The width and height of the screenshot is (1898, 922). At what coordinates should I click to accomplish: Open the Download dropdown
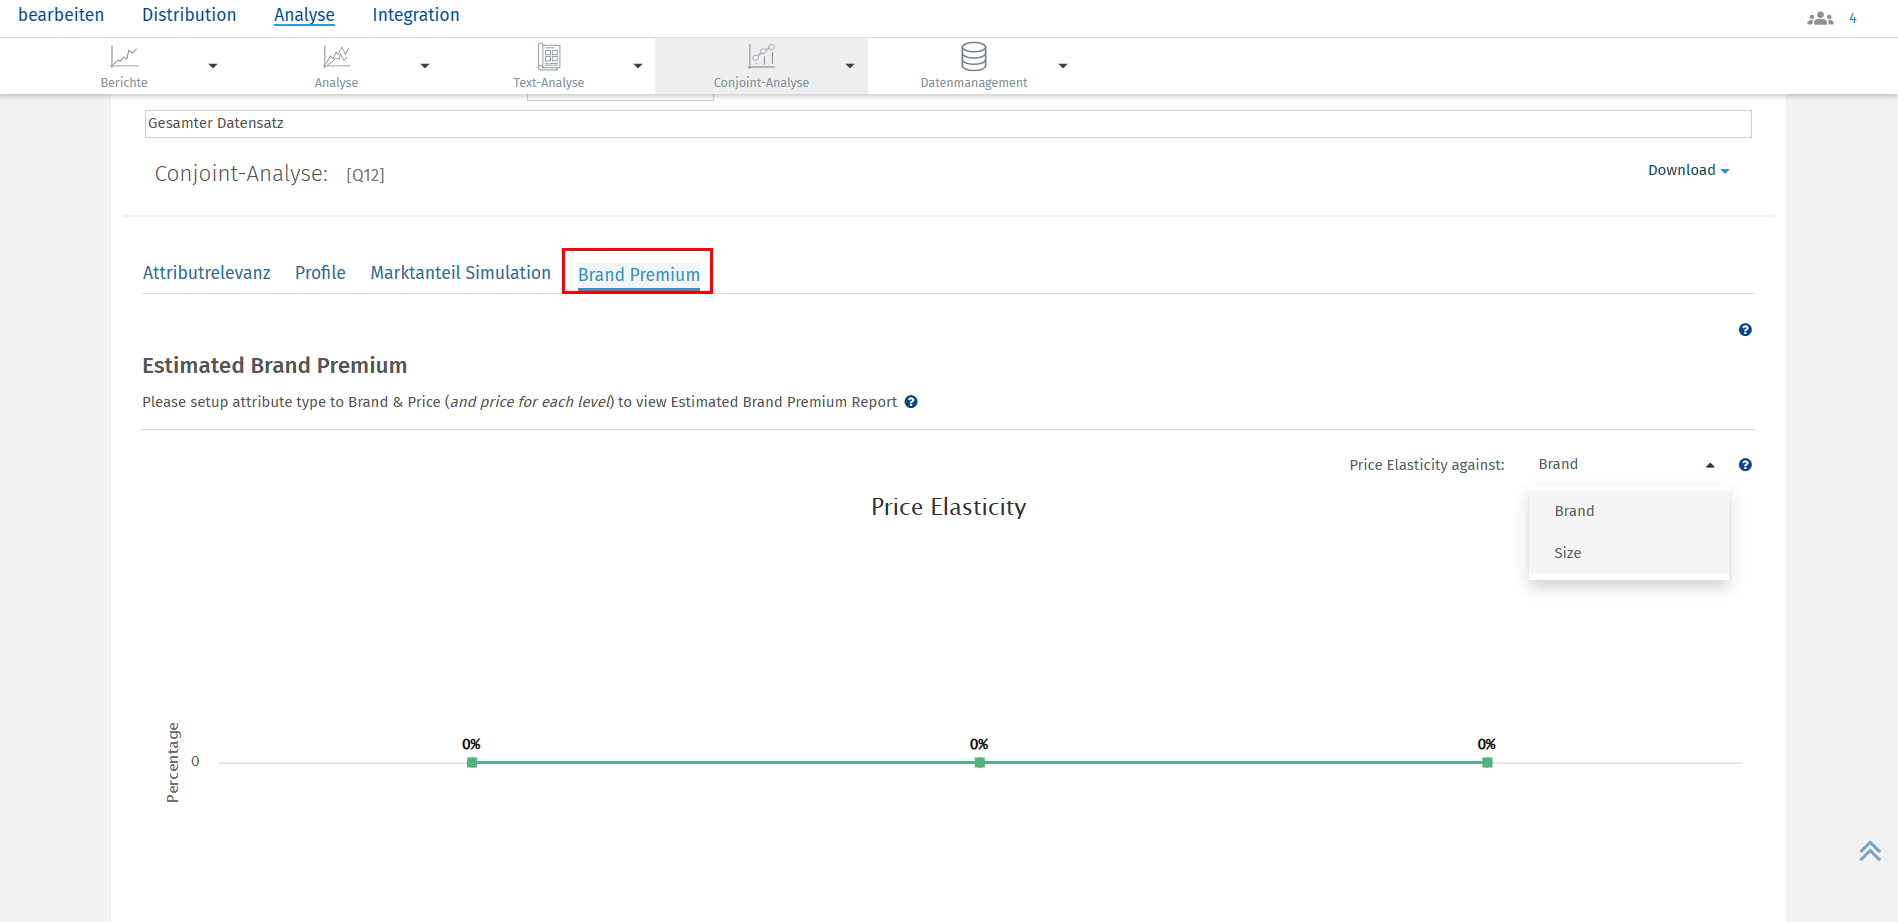click(x=1688, y=170)
